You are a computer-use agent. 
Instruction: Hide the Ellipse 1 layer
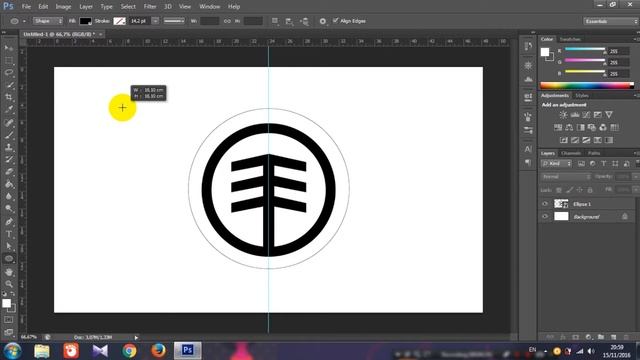click(545, 204)
